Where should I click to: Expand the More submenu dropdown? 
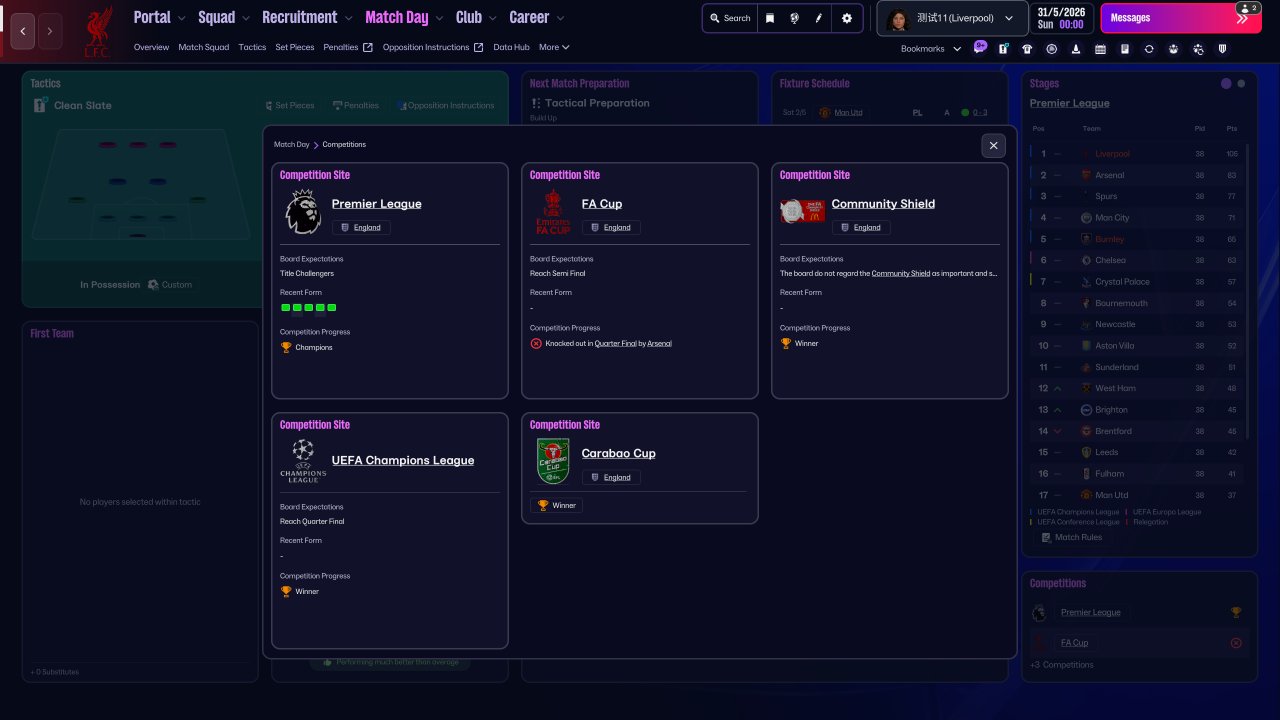[554, 47]
